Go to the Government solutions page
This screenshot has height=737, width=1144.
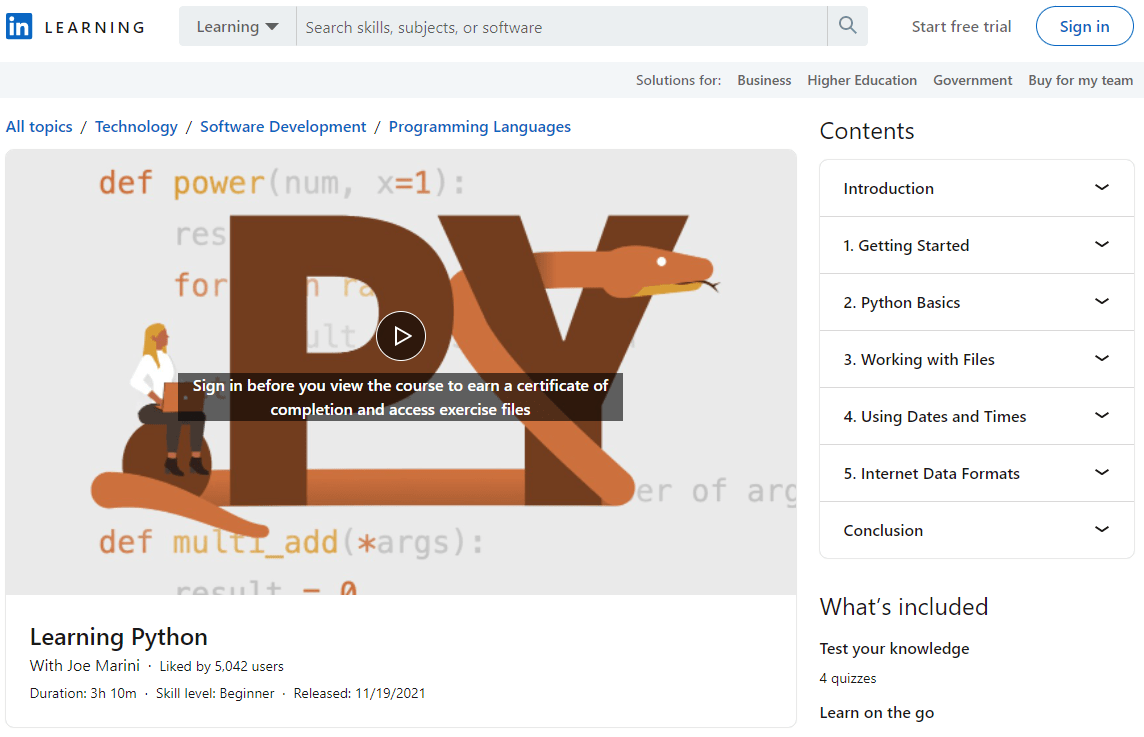[x=972, y=80]
